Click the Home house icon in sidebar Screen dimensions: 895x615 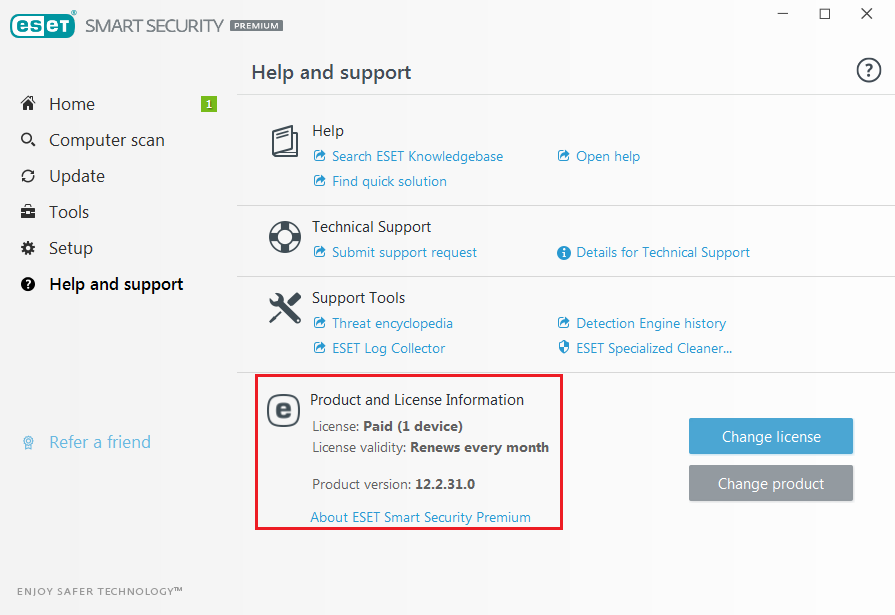click(x=28, y=103)
